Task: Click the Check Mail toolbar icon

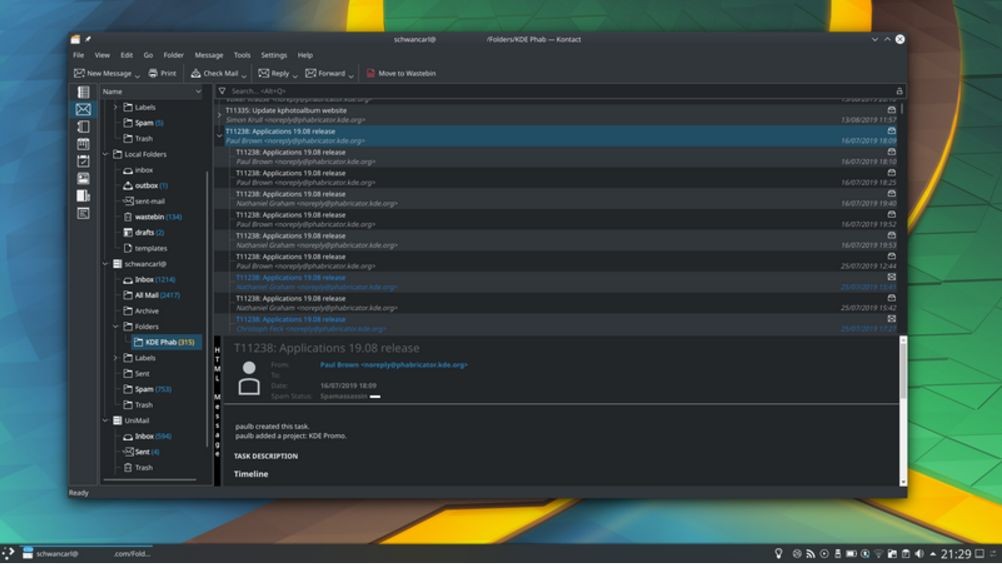Action: point(196,73)
